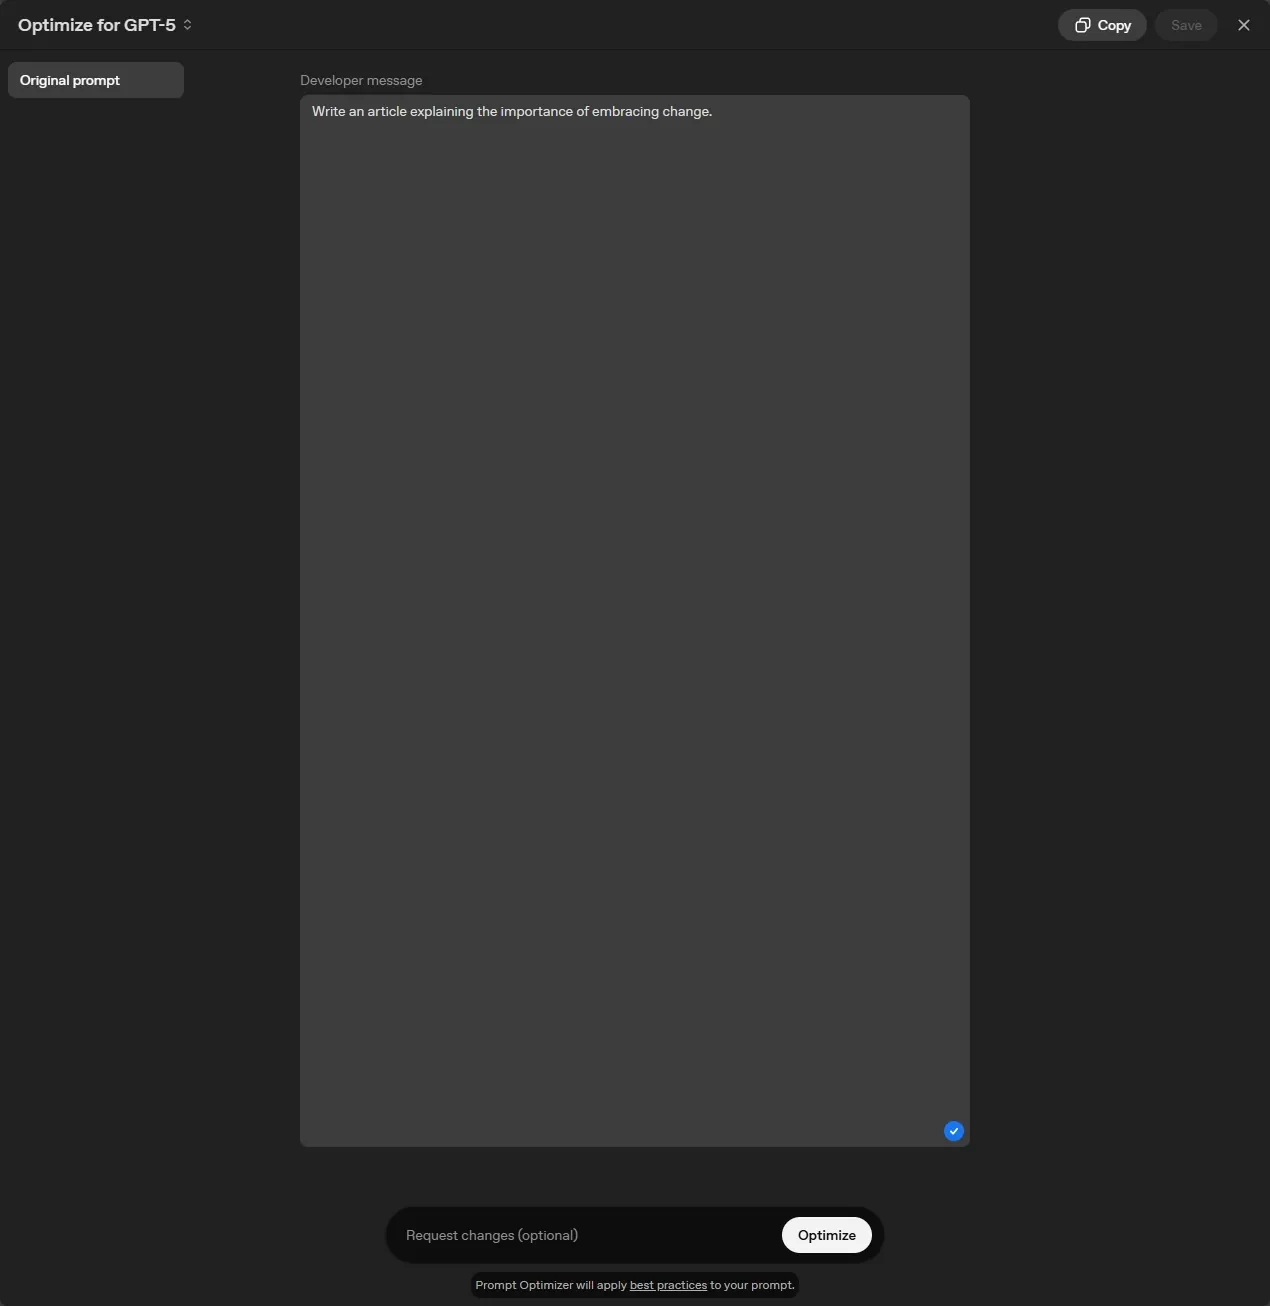The width and height of the screenshot is (1270, 1306).
Task: Click the greyed-out Save button
Action: click(x=1186, y=25)
